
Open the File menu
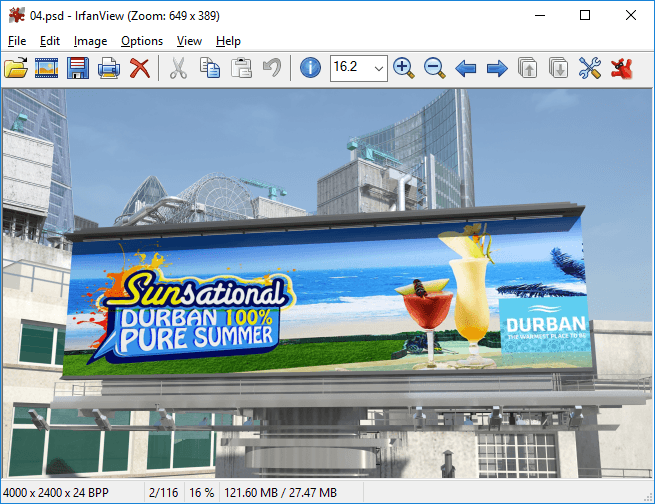(17, 41)
